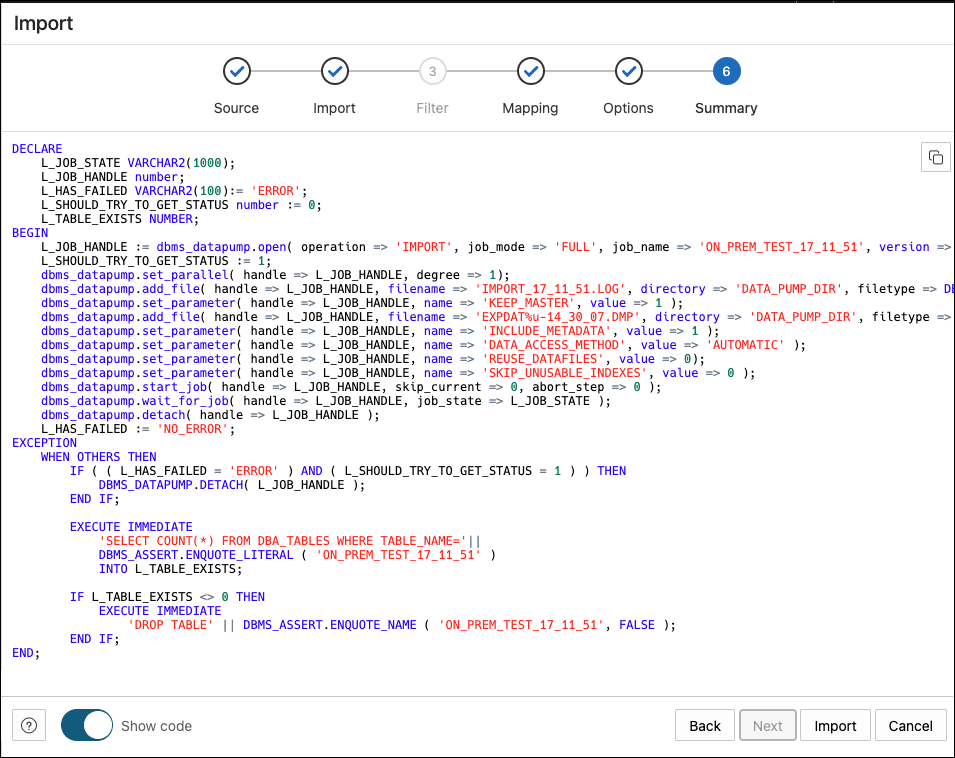Select the Mapping step label
The image size is (955, 758).
point(530,108)
